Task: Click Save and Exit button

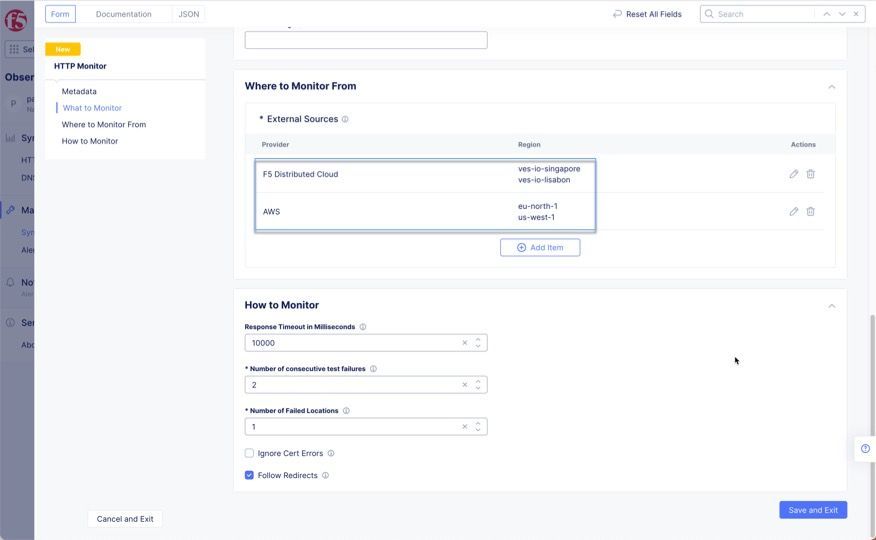Action: pos(813,510)
